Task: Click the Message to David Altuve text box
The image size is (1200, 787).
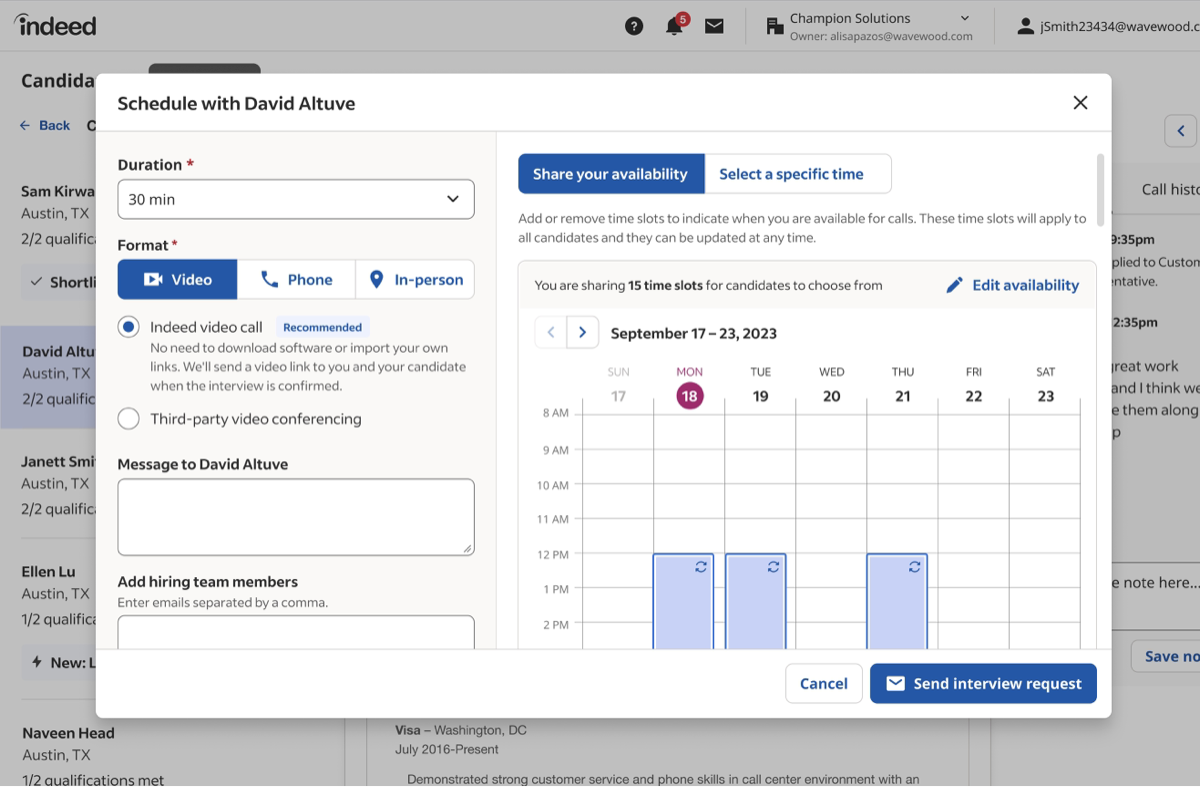Action: coord(296,516)
